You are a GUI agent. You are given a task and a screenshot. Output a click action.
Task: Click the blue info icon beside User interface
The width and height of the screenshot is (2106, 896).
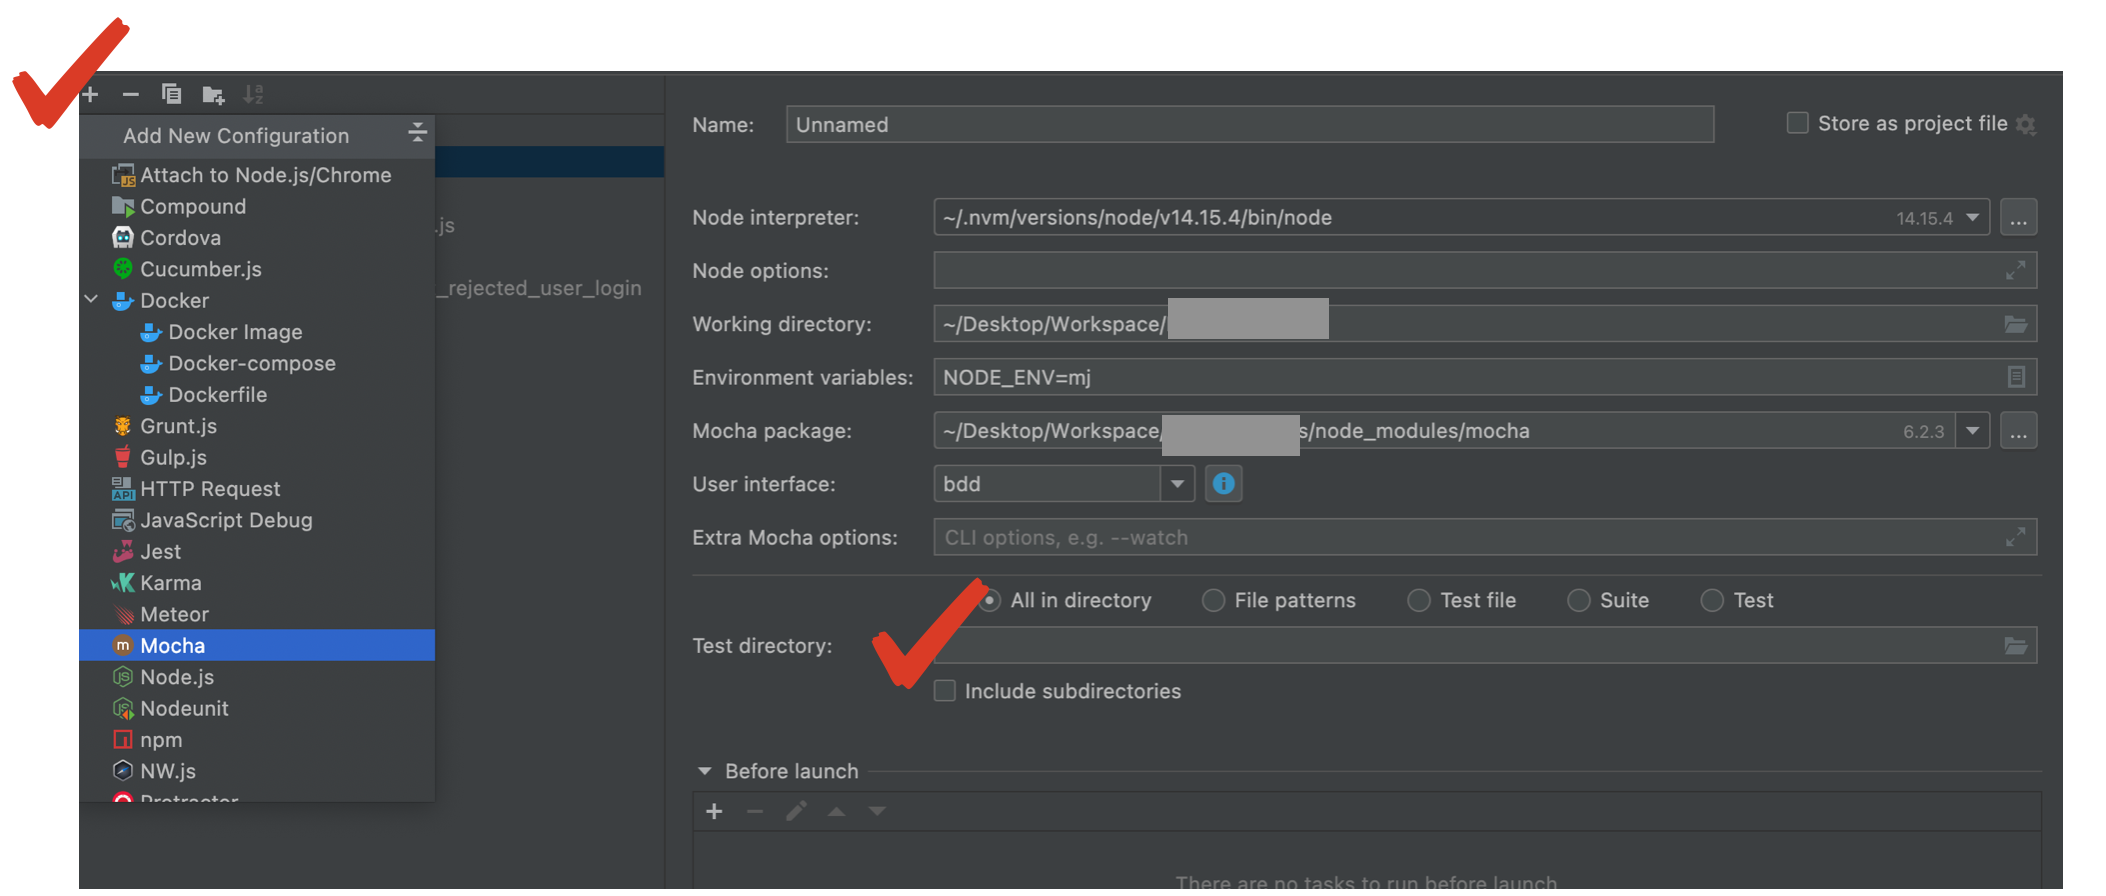point(1223,484)
